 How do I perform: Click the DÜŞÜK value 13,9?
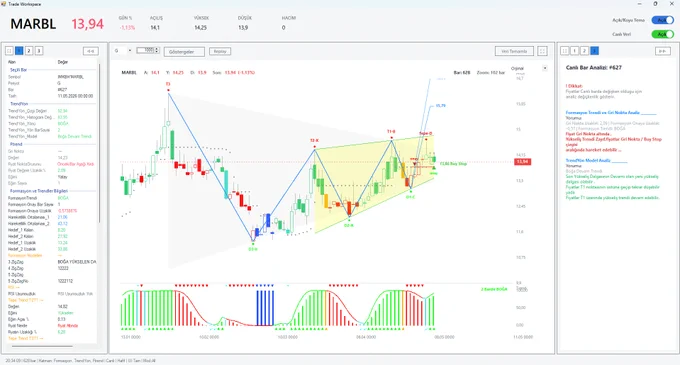pos(243,28)
